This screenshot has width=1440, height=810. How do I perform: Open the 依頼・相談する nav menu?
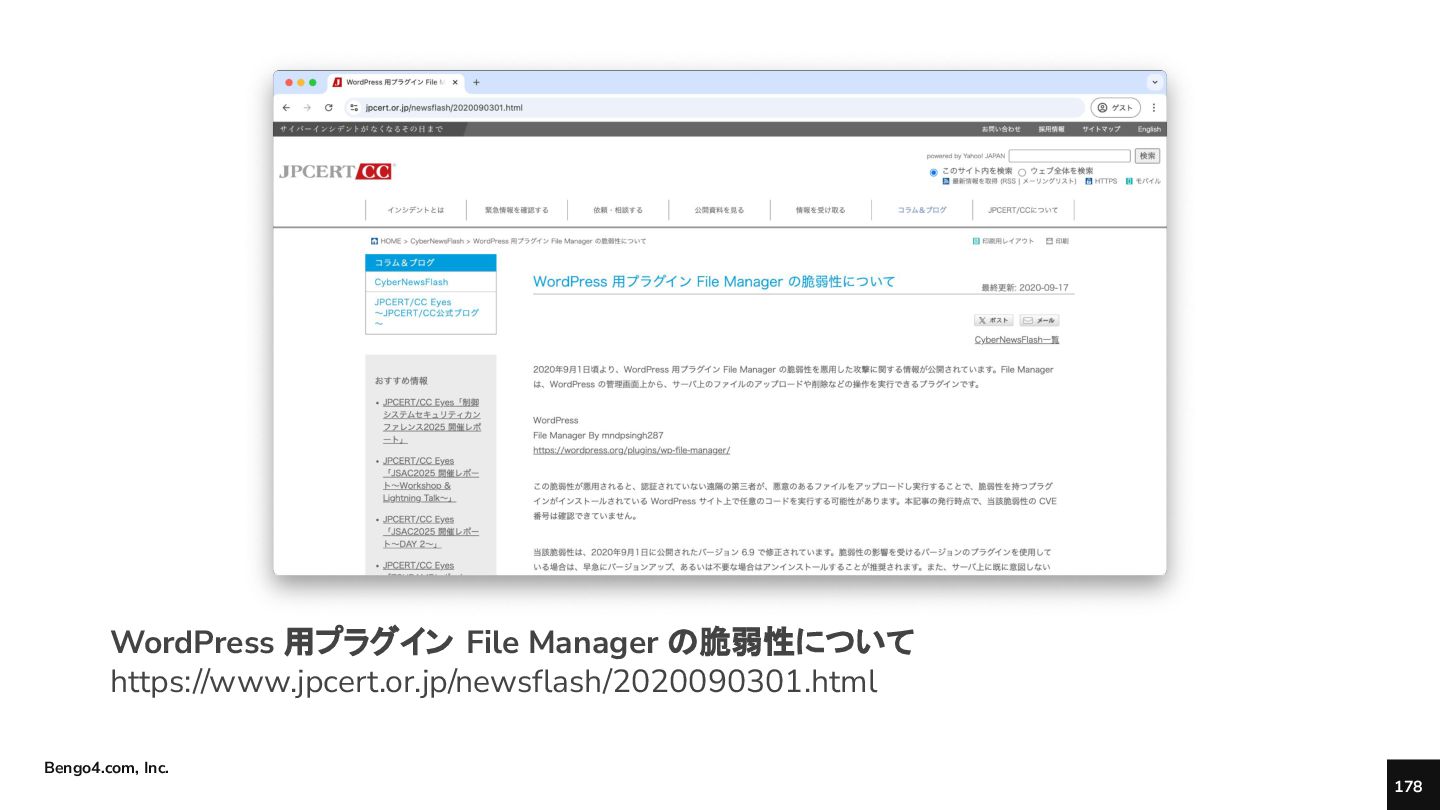click(618, 210)
